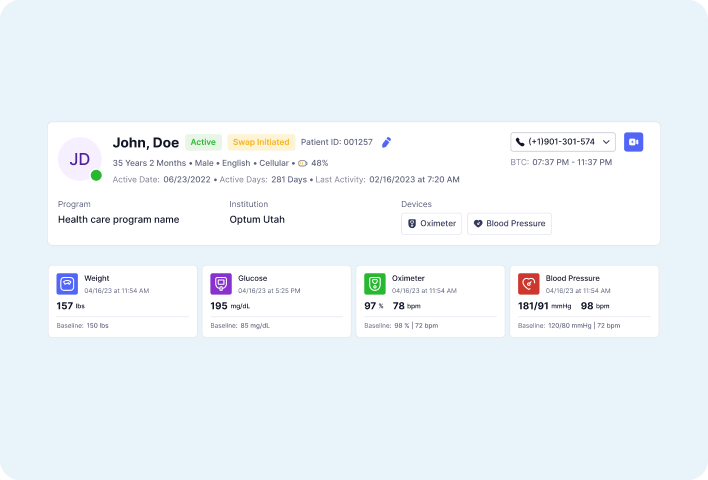Viewport: 708px width, 480px height.
Task: Click the pencil edit icon beside Patient ID
Action: click(387, 142)
